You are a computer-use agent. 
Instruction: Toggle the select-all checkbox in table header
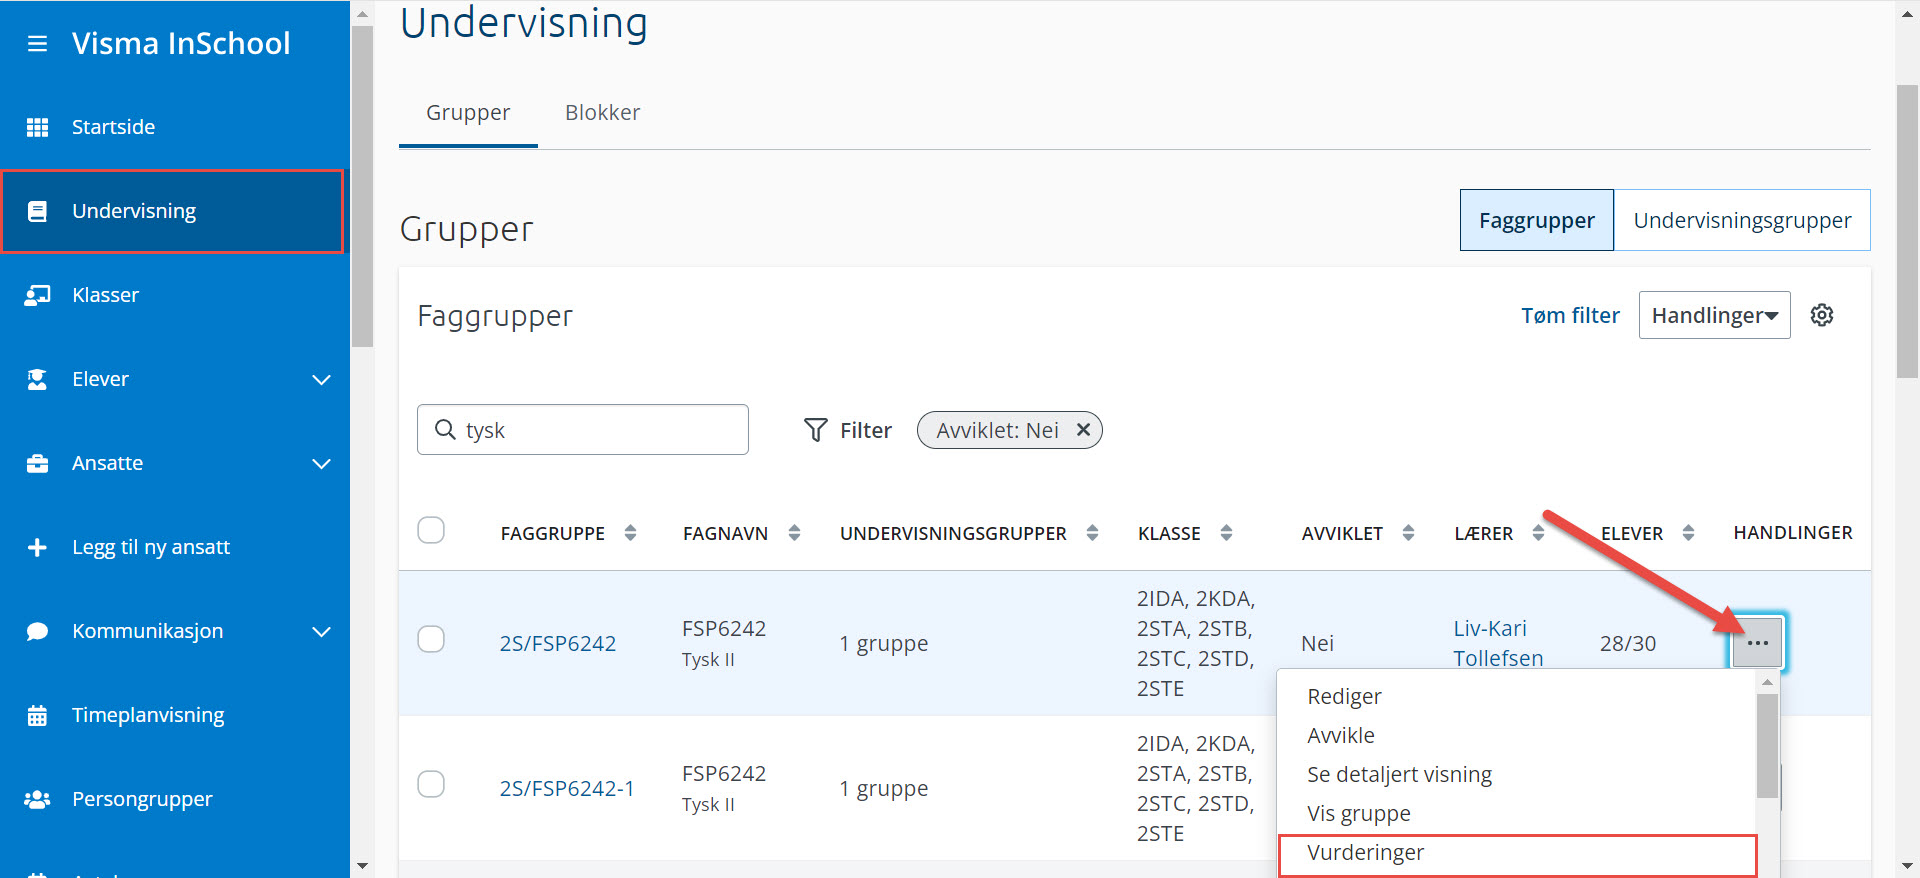tap(431, 530)
